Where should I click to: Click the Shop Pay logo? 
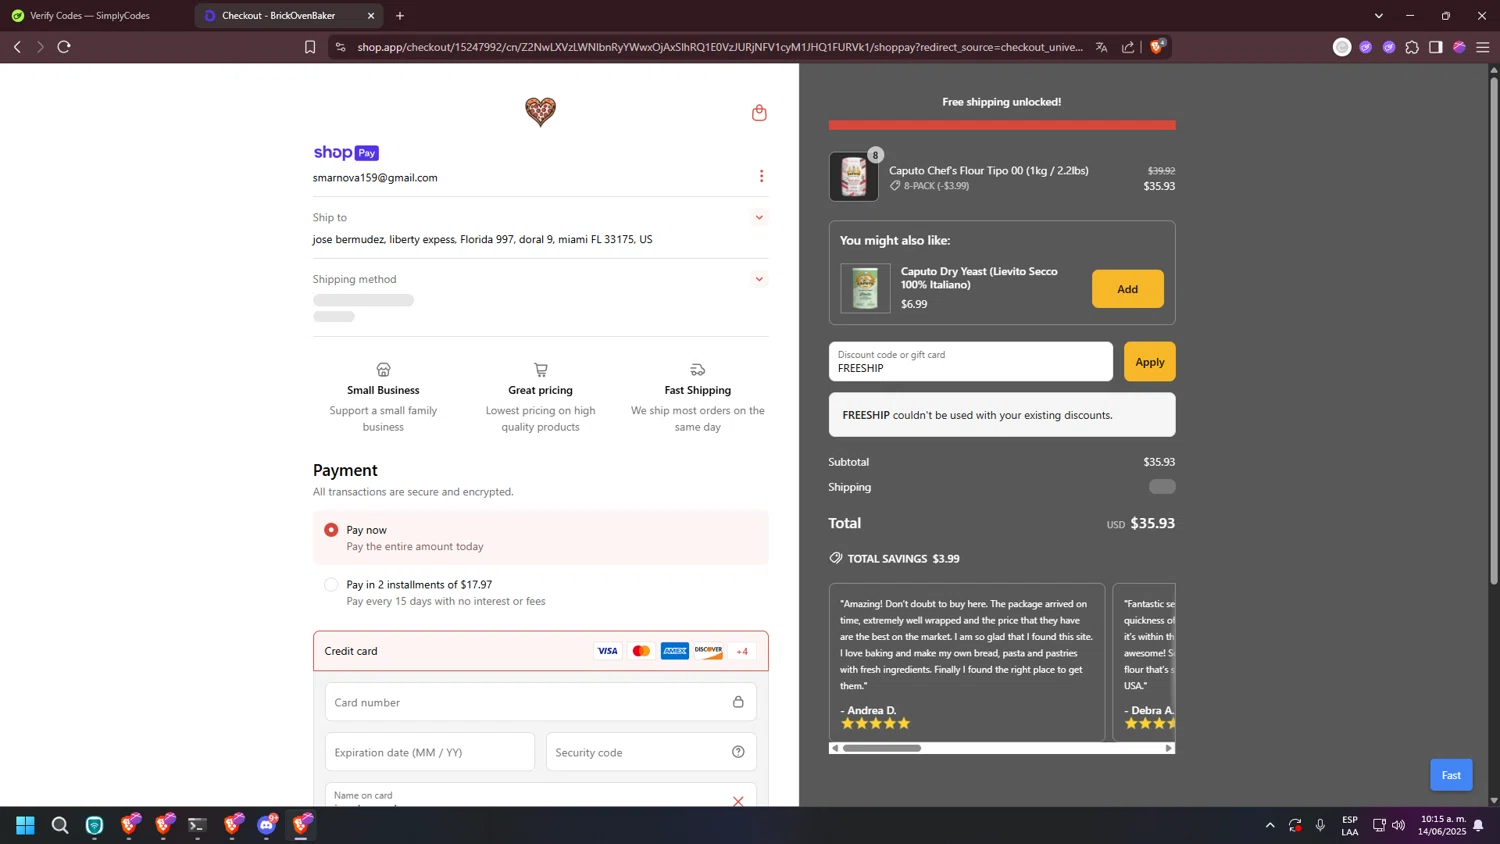[346, 153]
